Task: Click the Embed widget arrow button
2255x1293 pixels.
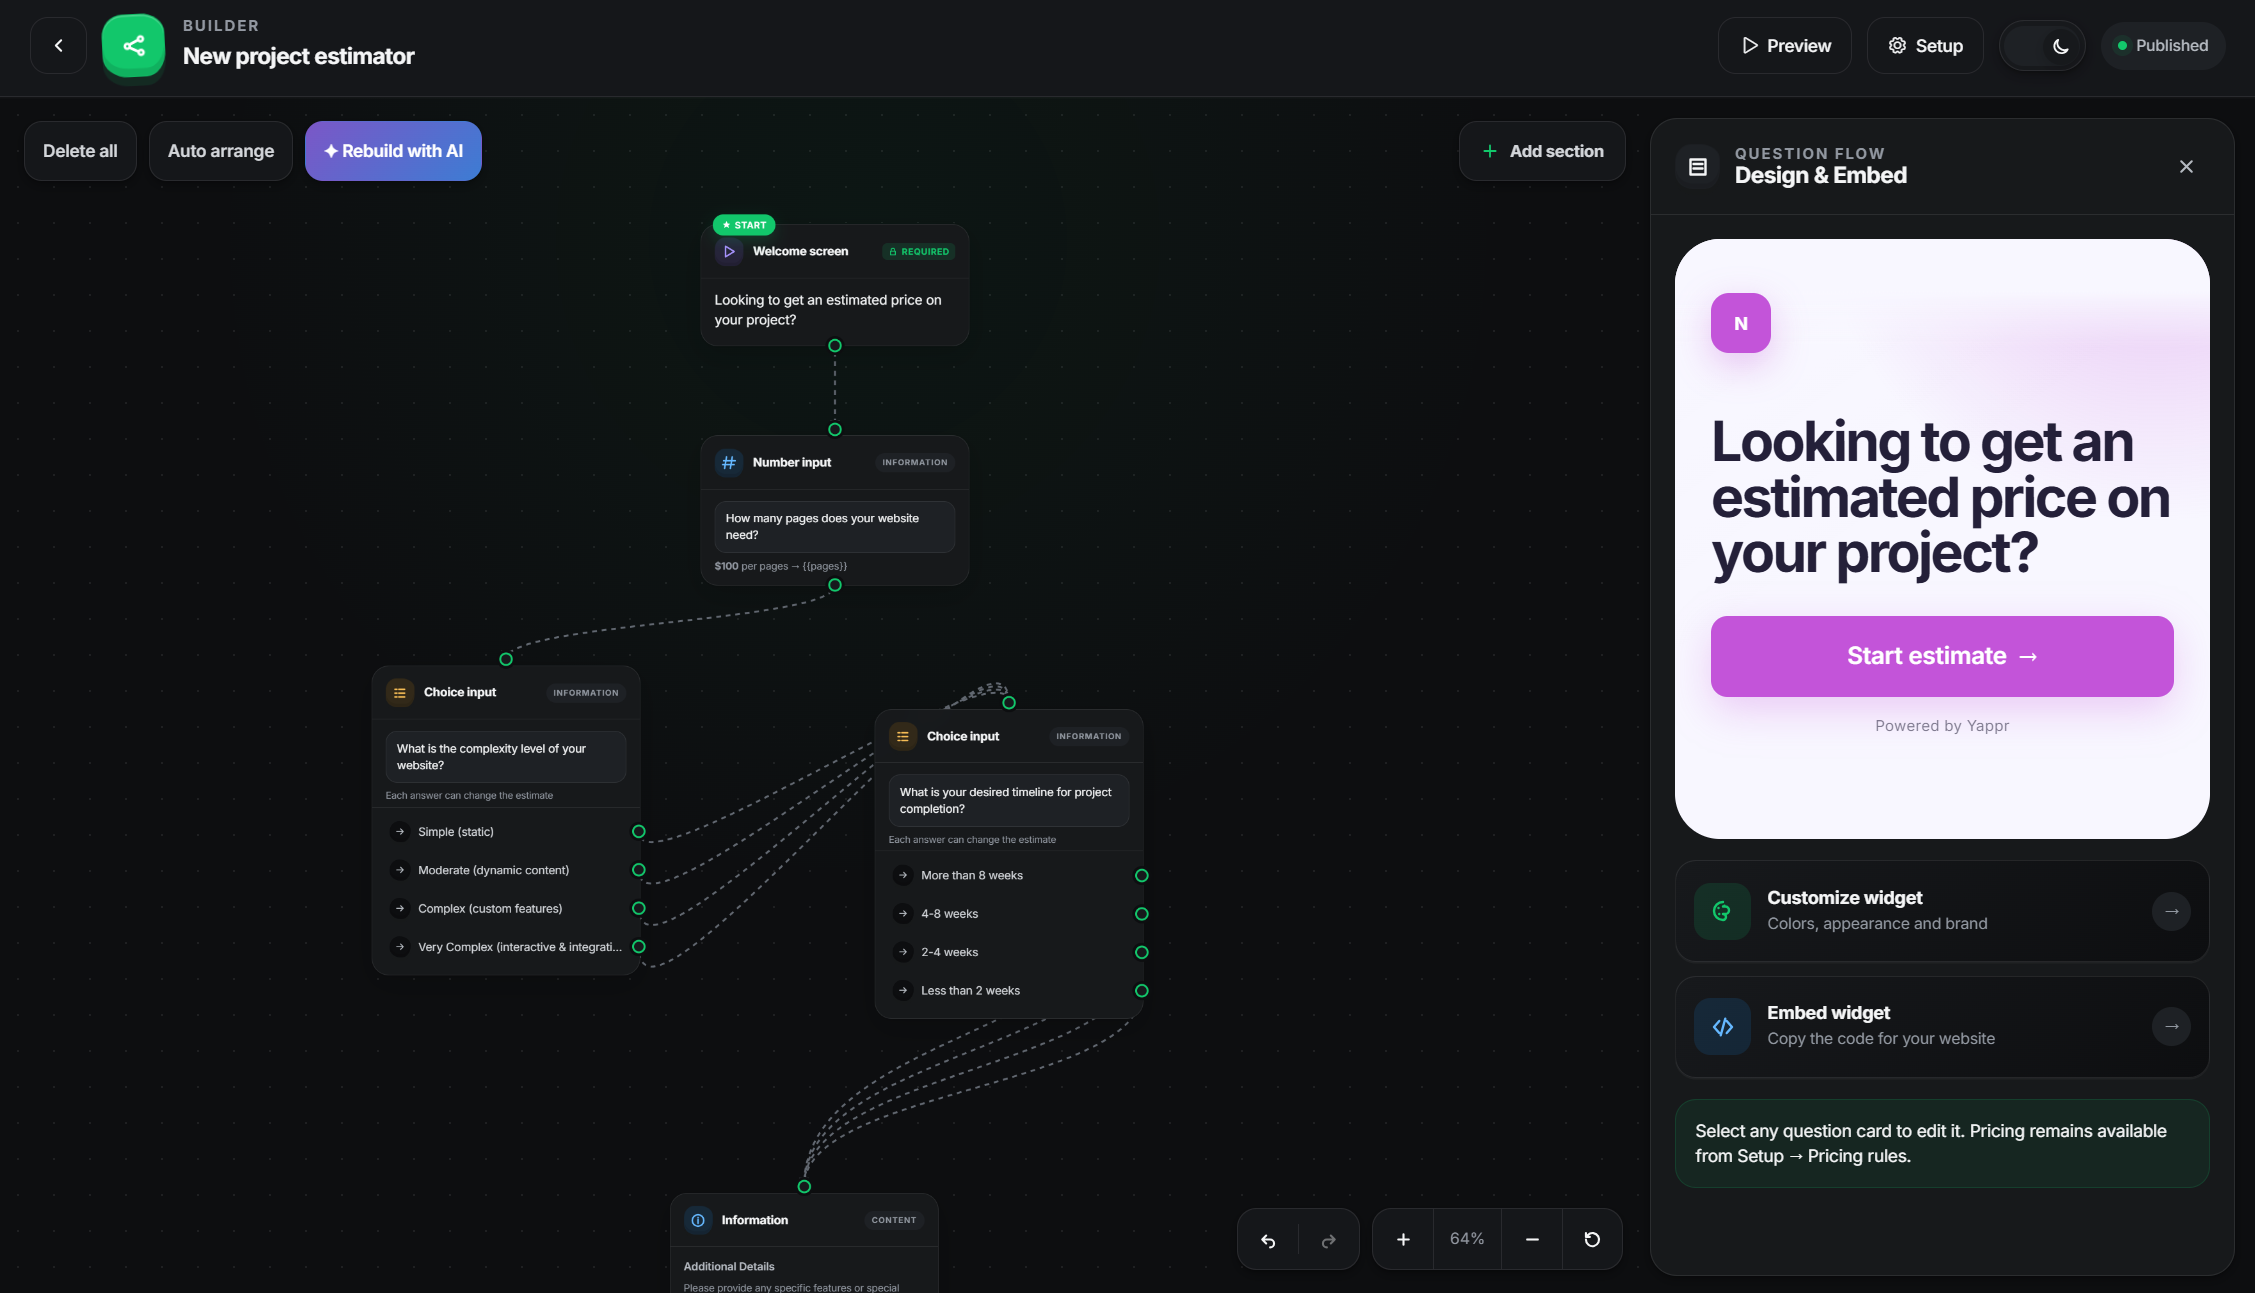Action: pyautogui.click(x=2171, y=1027)
